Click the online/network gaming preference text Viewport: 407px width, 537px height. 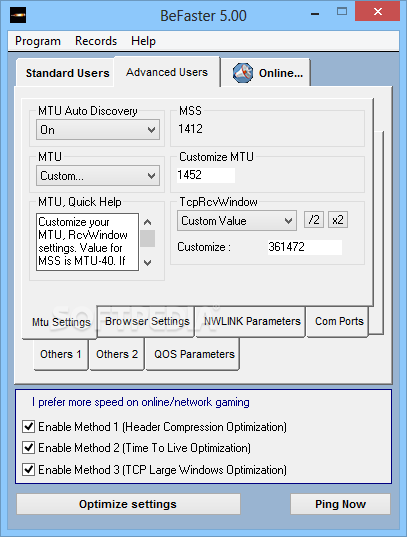pos(141,402)
